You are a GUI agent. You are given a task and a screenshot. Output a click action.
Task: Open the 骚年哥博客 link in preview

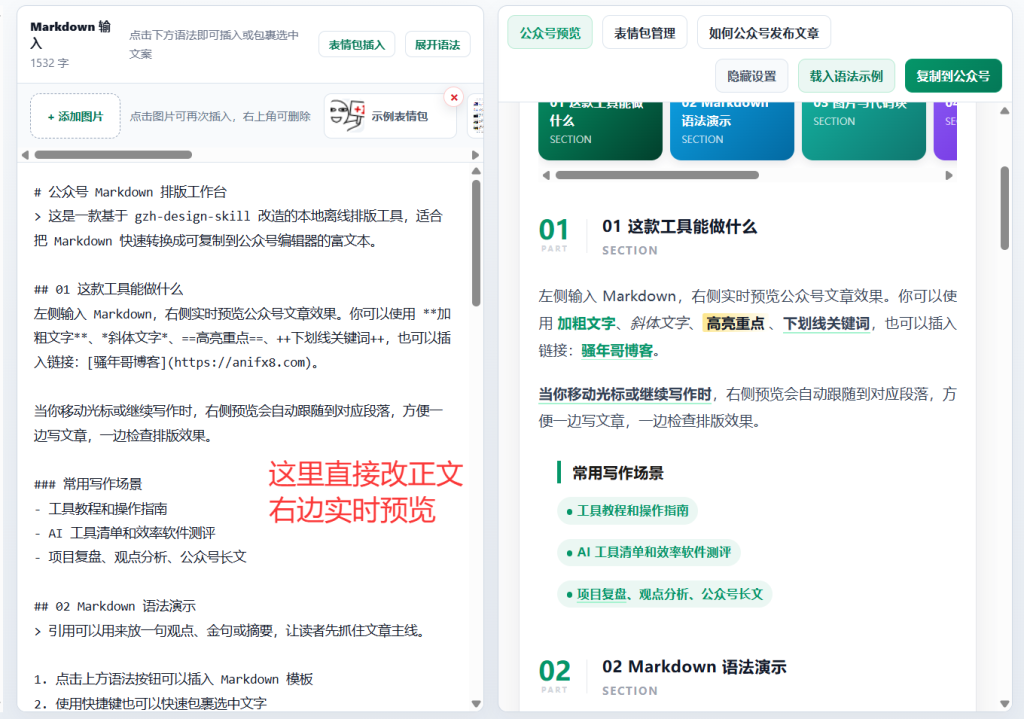(617, 351)
